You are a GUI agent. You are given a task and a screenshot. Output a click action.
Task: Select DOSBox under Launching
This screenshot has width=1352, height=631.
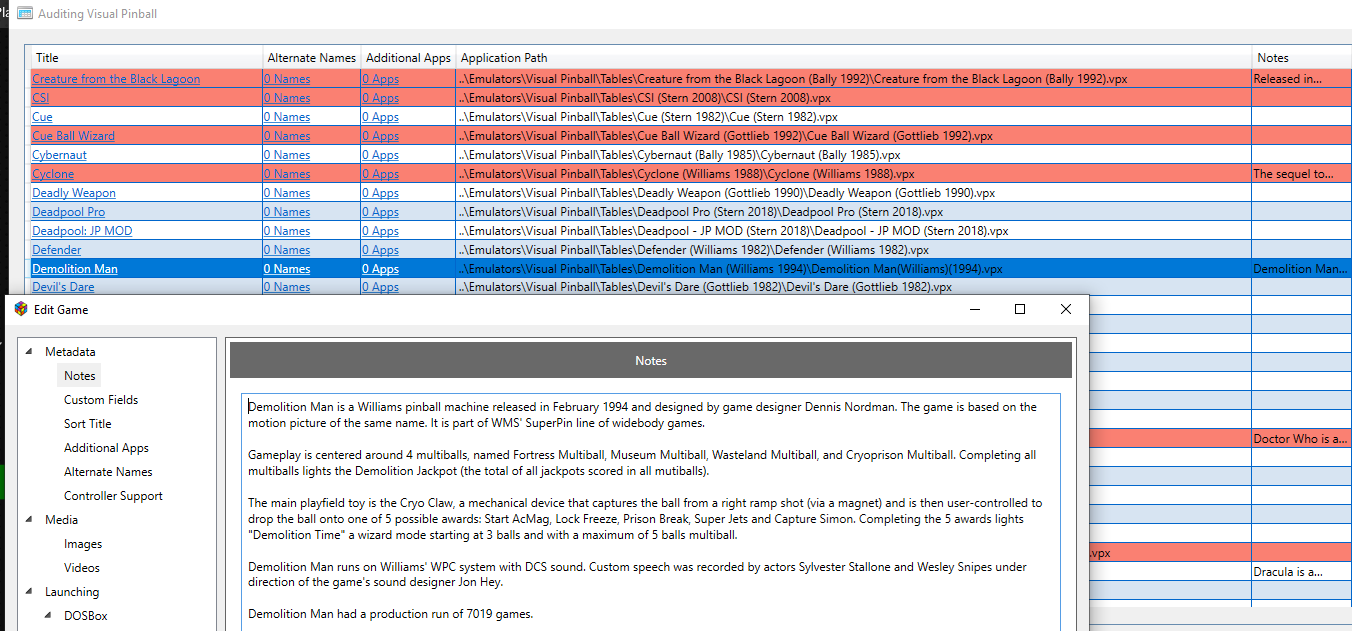click(86, 616)
